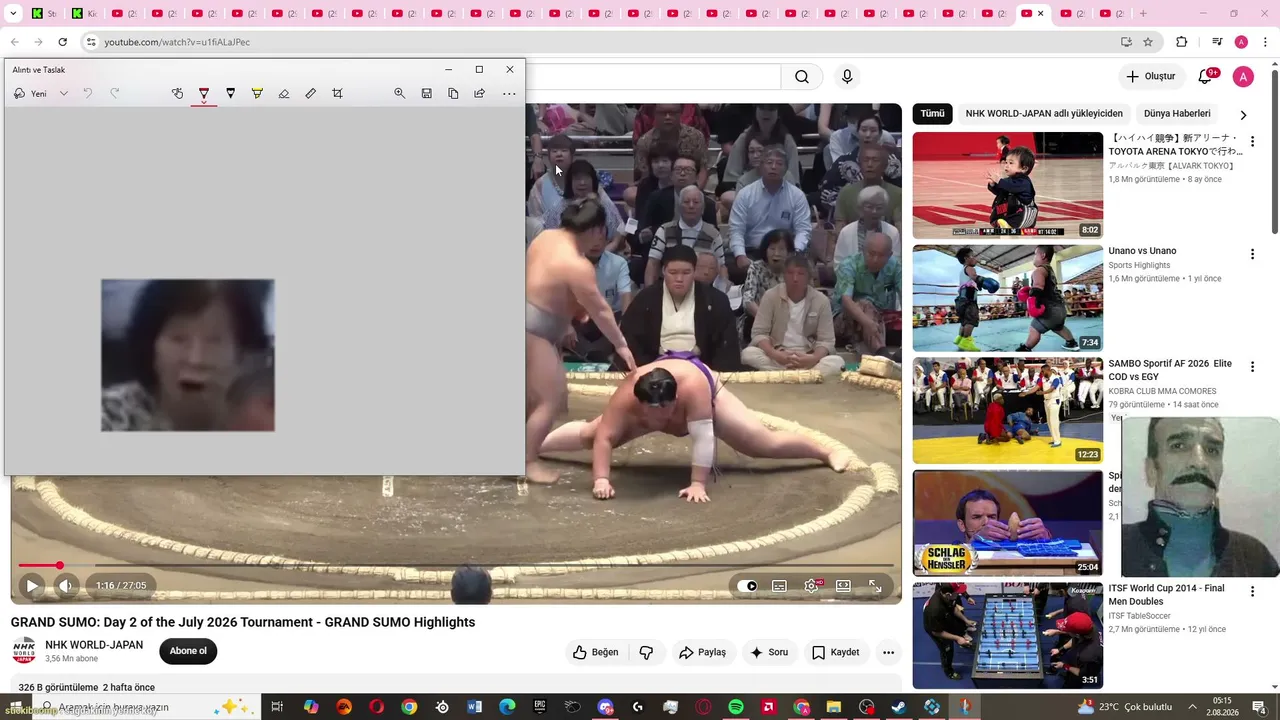Open ITSF World Cup 2014 video title
Image resolution: width=1280 pixels, height=720 pixels.
click(x=1166, y=595)
